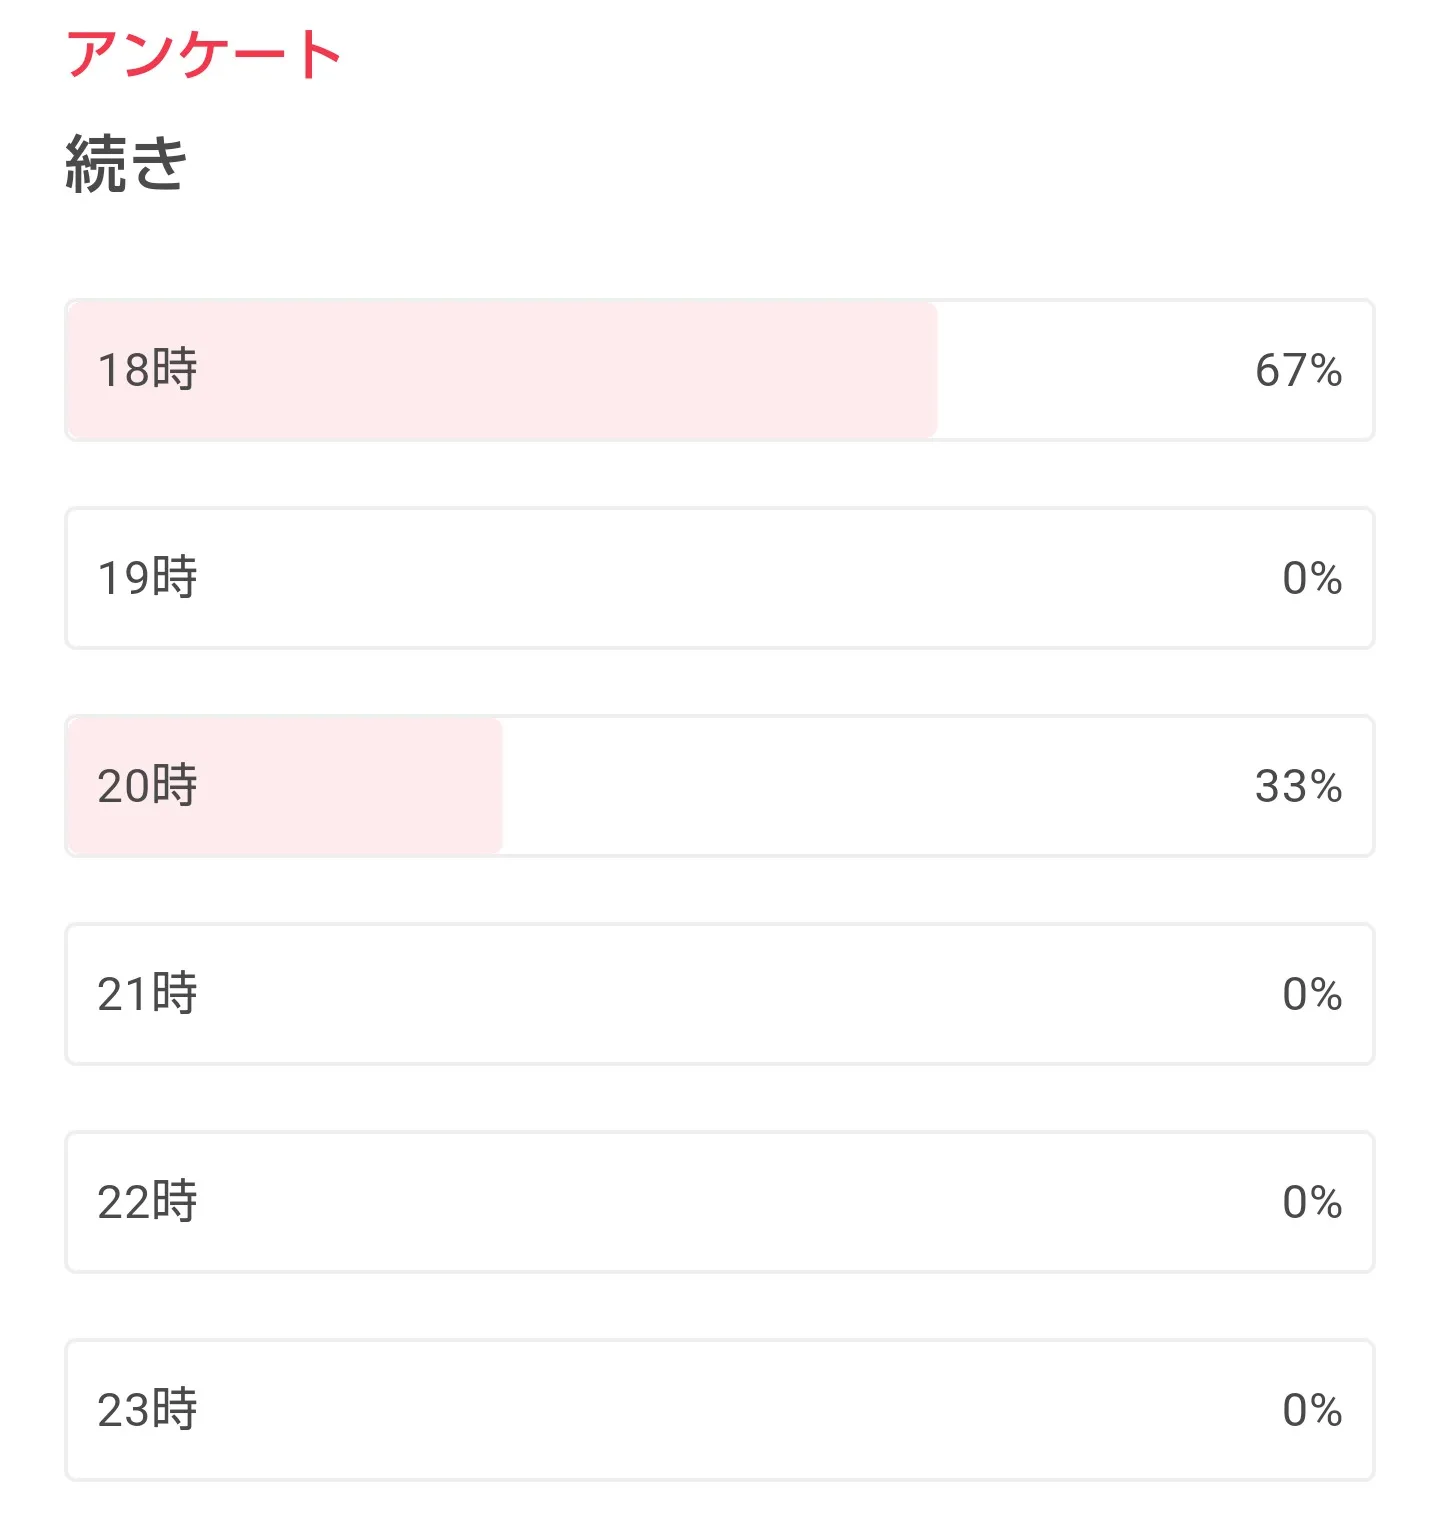Image resolution: width=1440 pixels, height=1533 pixels.
Task: Click the アンケート heading
Action: point(204,54)
